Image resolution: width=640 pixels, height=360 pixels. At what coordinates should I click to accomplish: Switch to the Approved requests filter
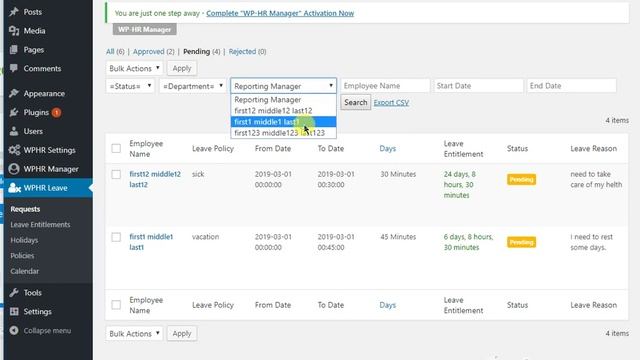tap(149, 51)
